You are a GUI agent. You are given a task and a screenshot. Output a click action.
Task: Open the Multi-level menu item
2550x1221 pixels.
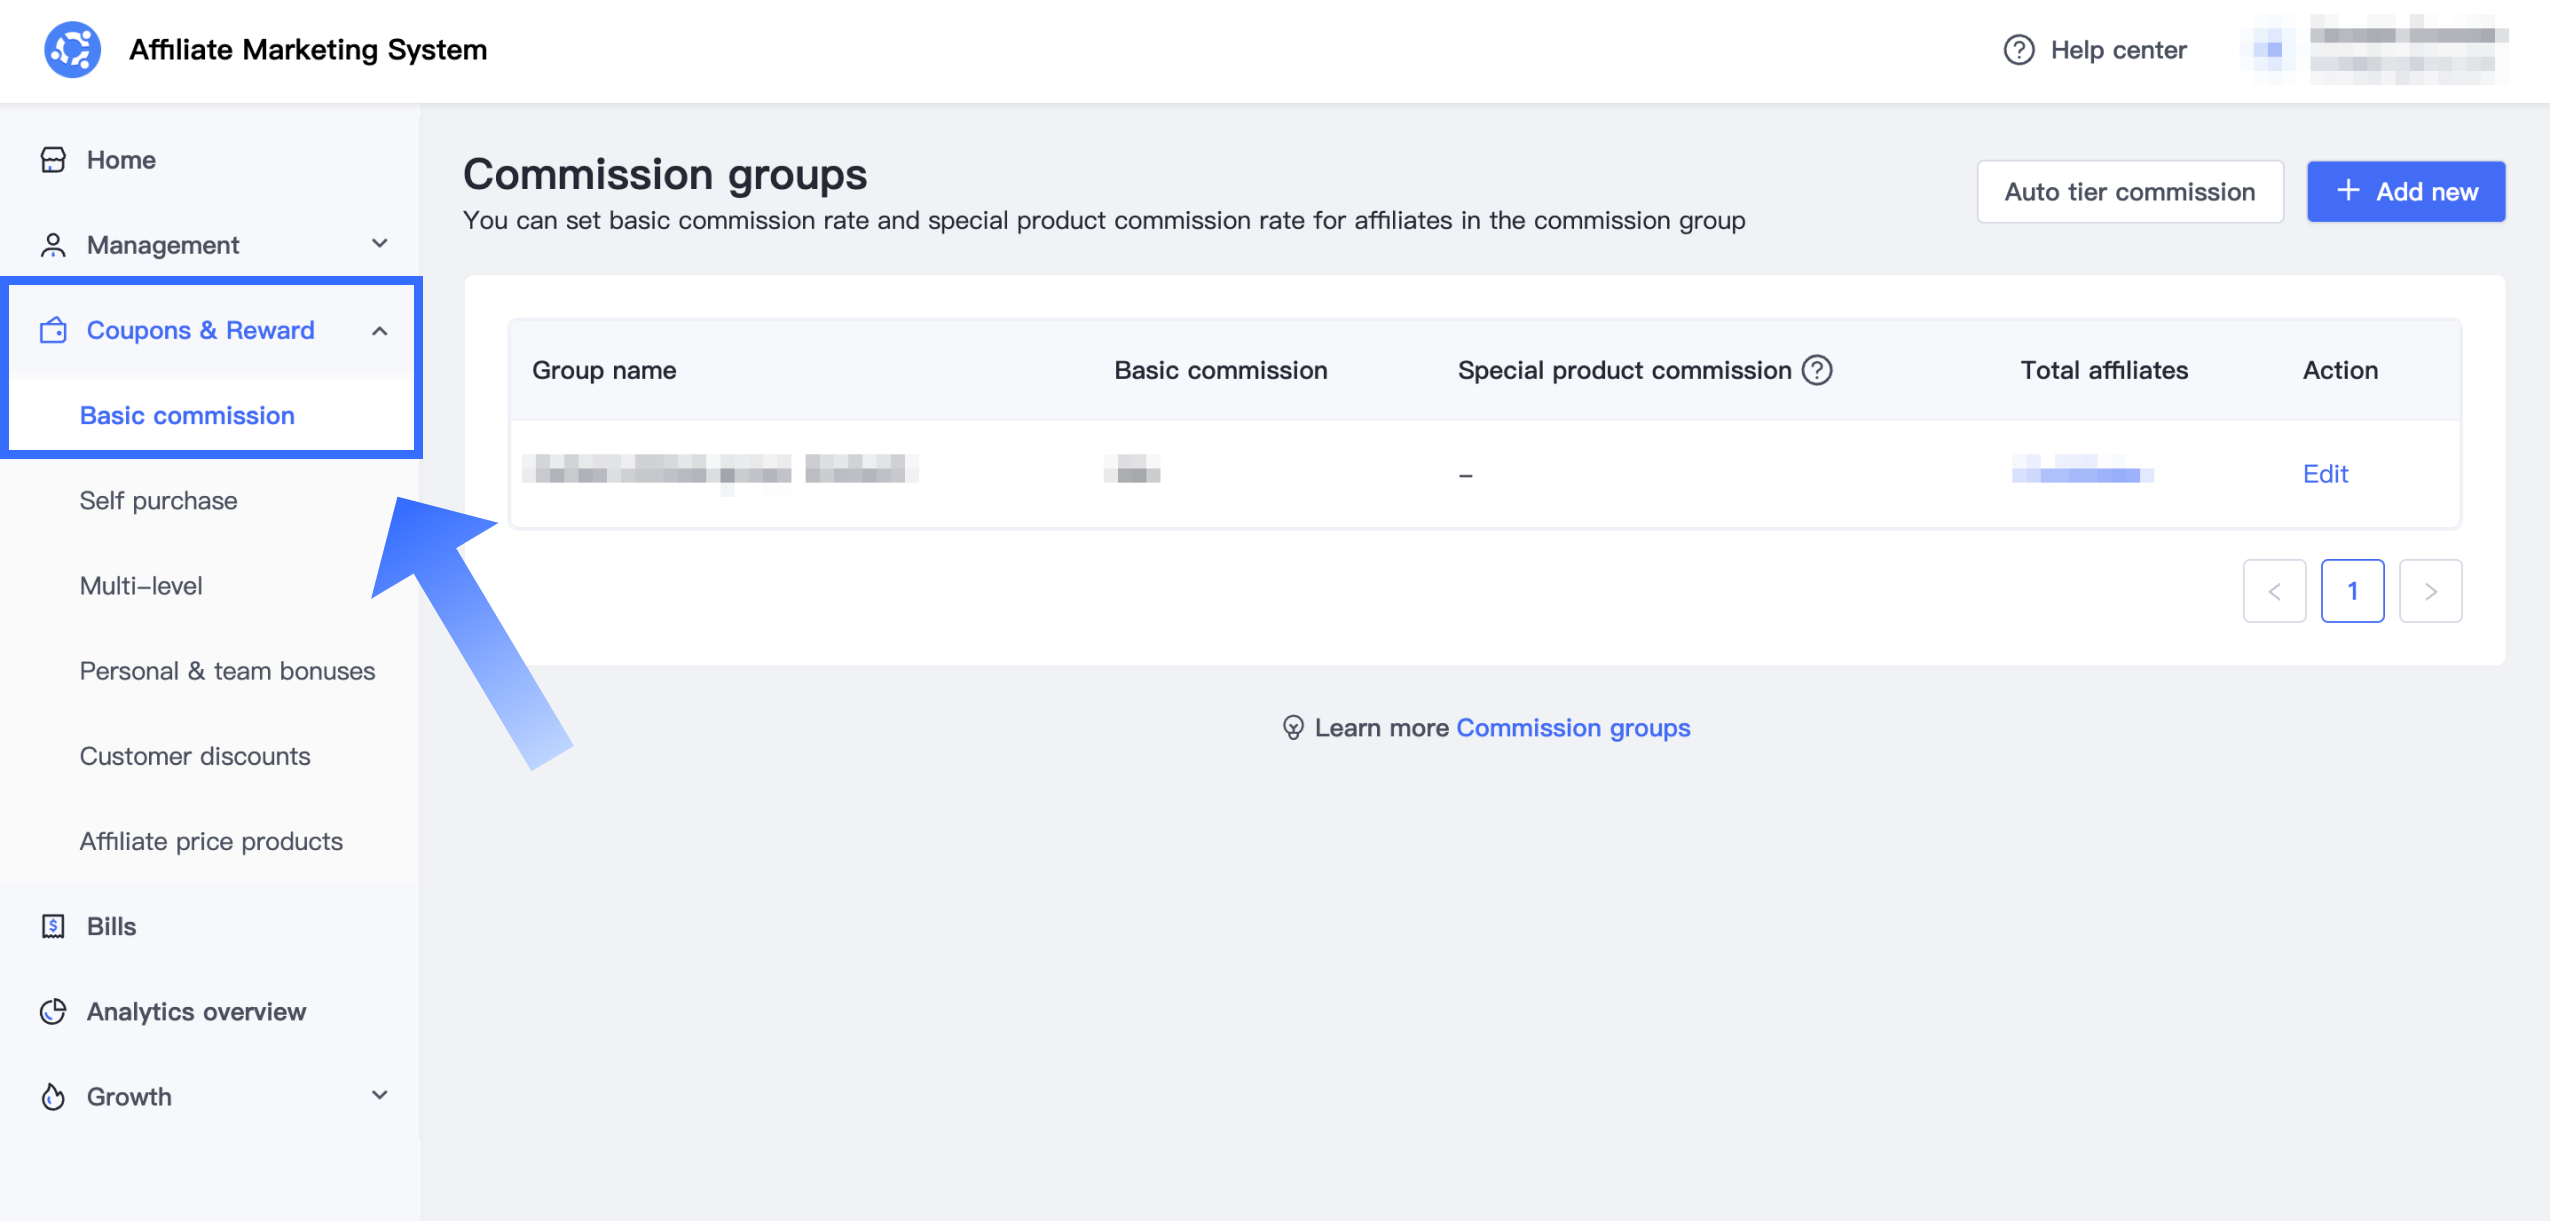click(141, 585)
